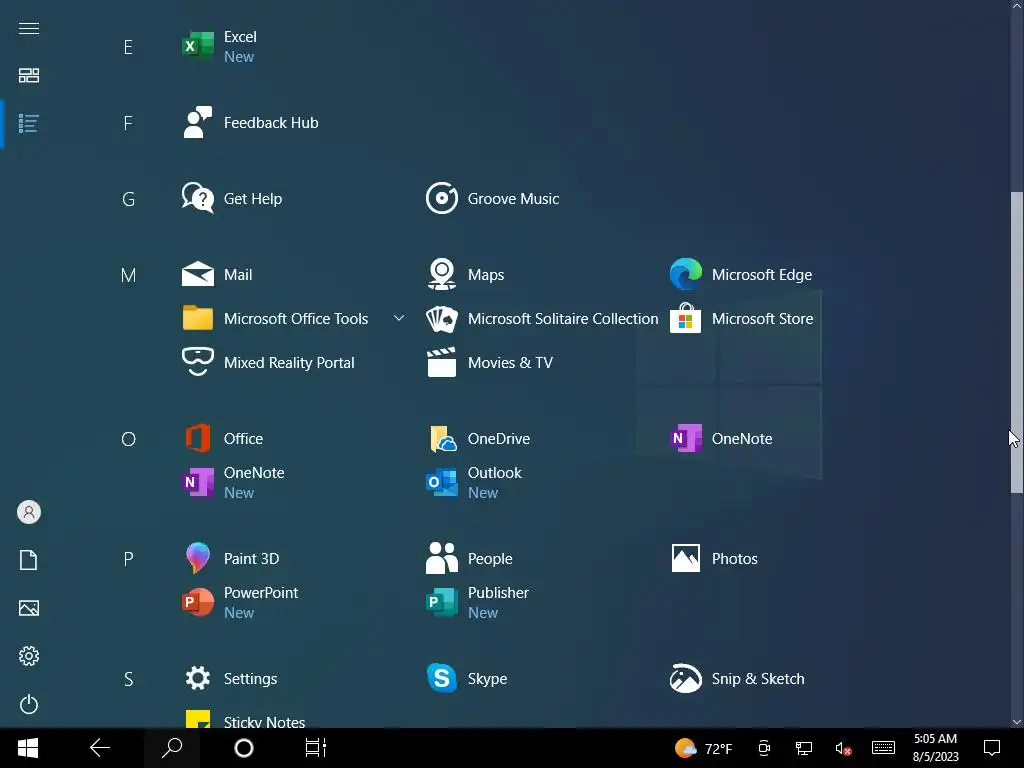Launch Outlook from the app list
The image size is (1024, 768).
click(x=474, y=483)
